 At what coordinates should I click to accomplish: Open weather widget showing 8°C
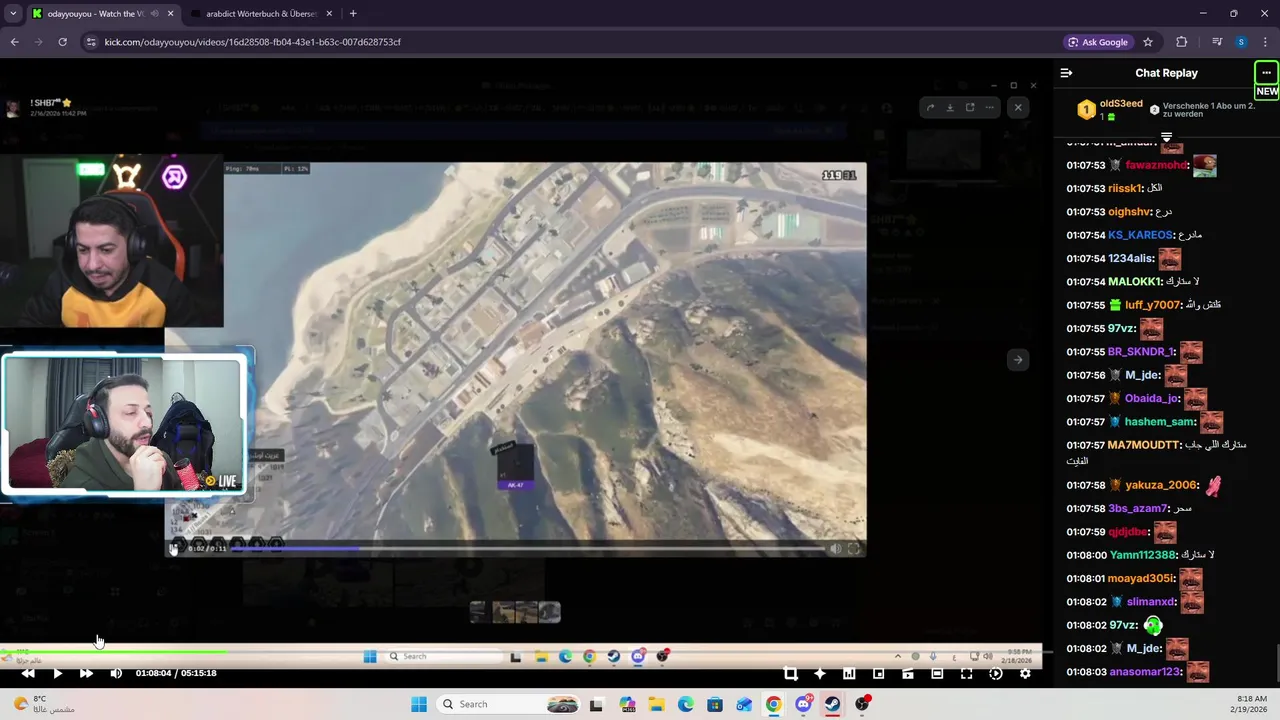42,704
